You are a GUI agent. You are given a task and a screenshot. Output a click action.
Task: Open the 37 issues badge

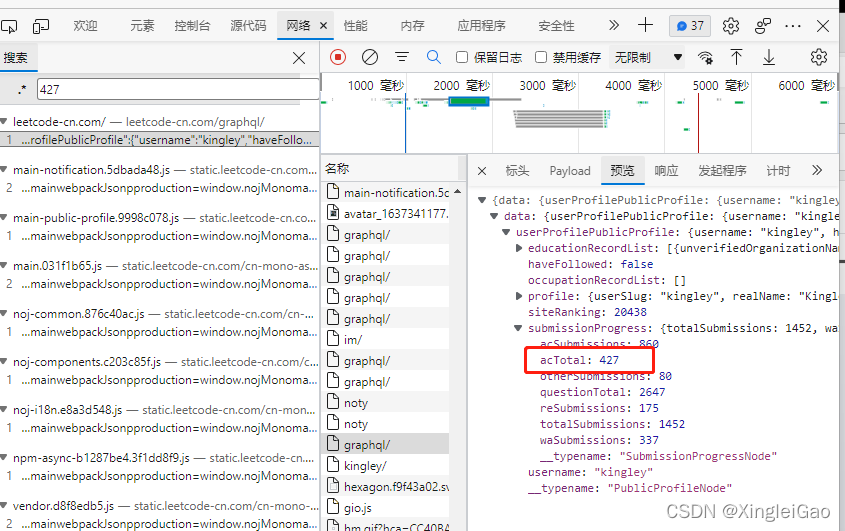[690, 26]
